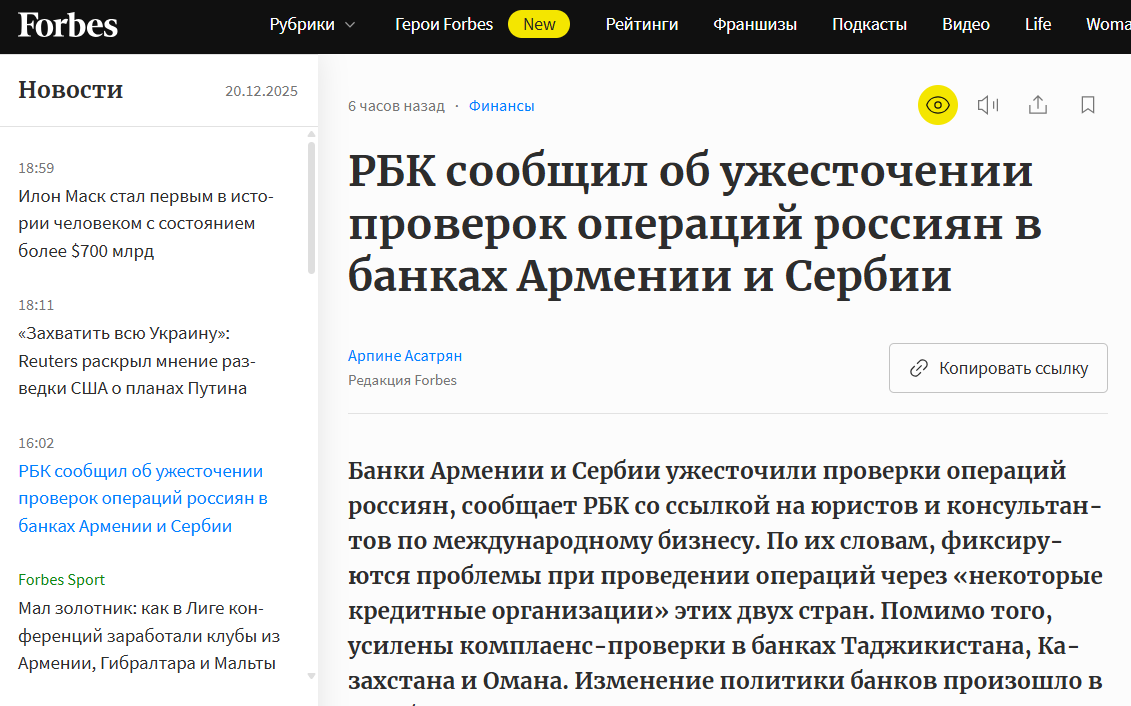Play article audio with speaker icon
Image resolution: width=1131 pixels, height=706 pixels.
pyautogui.click(x=987, y=105)
